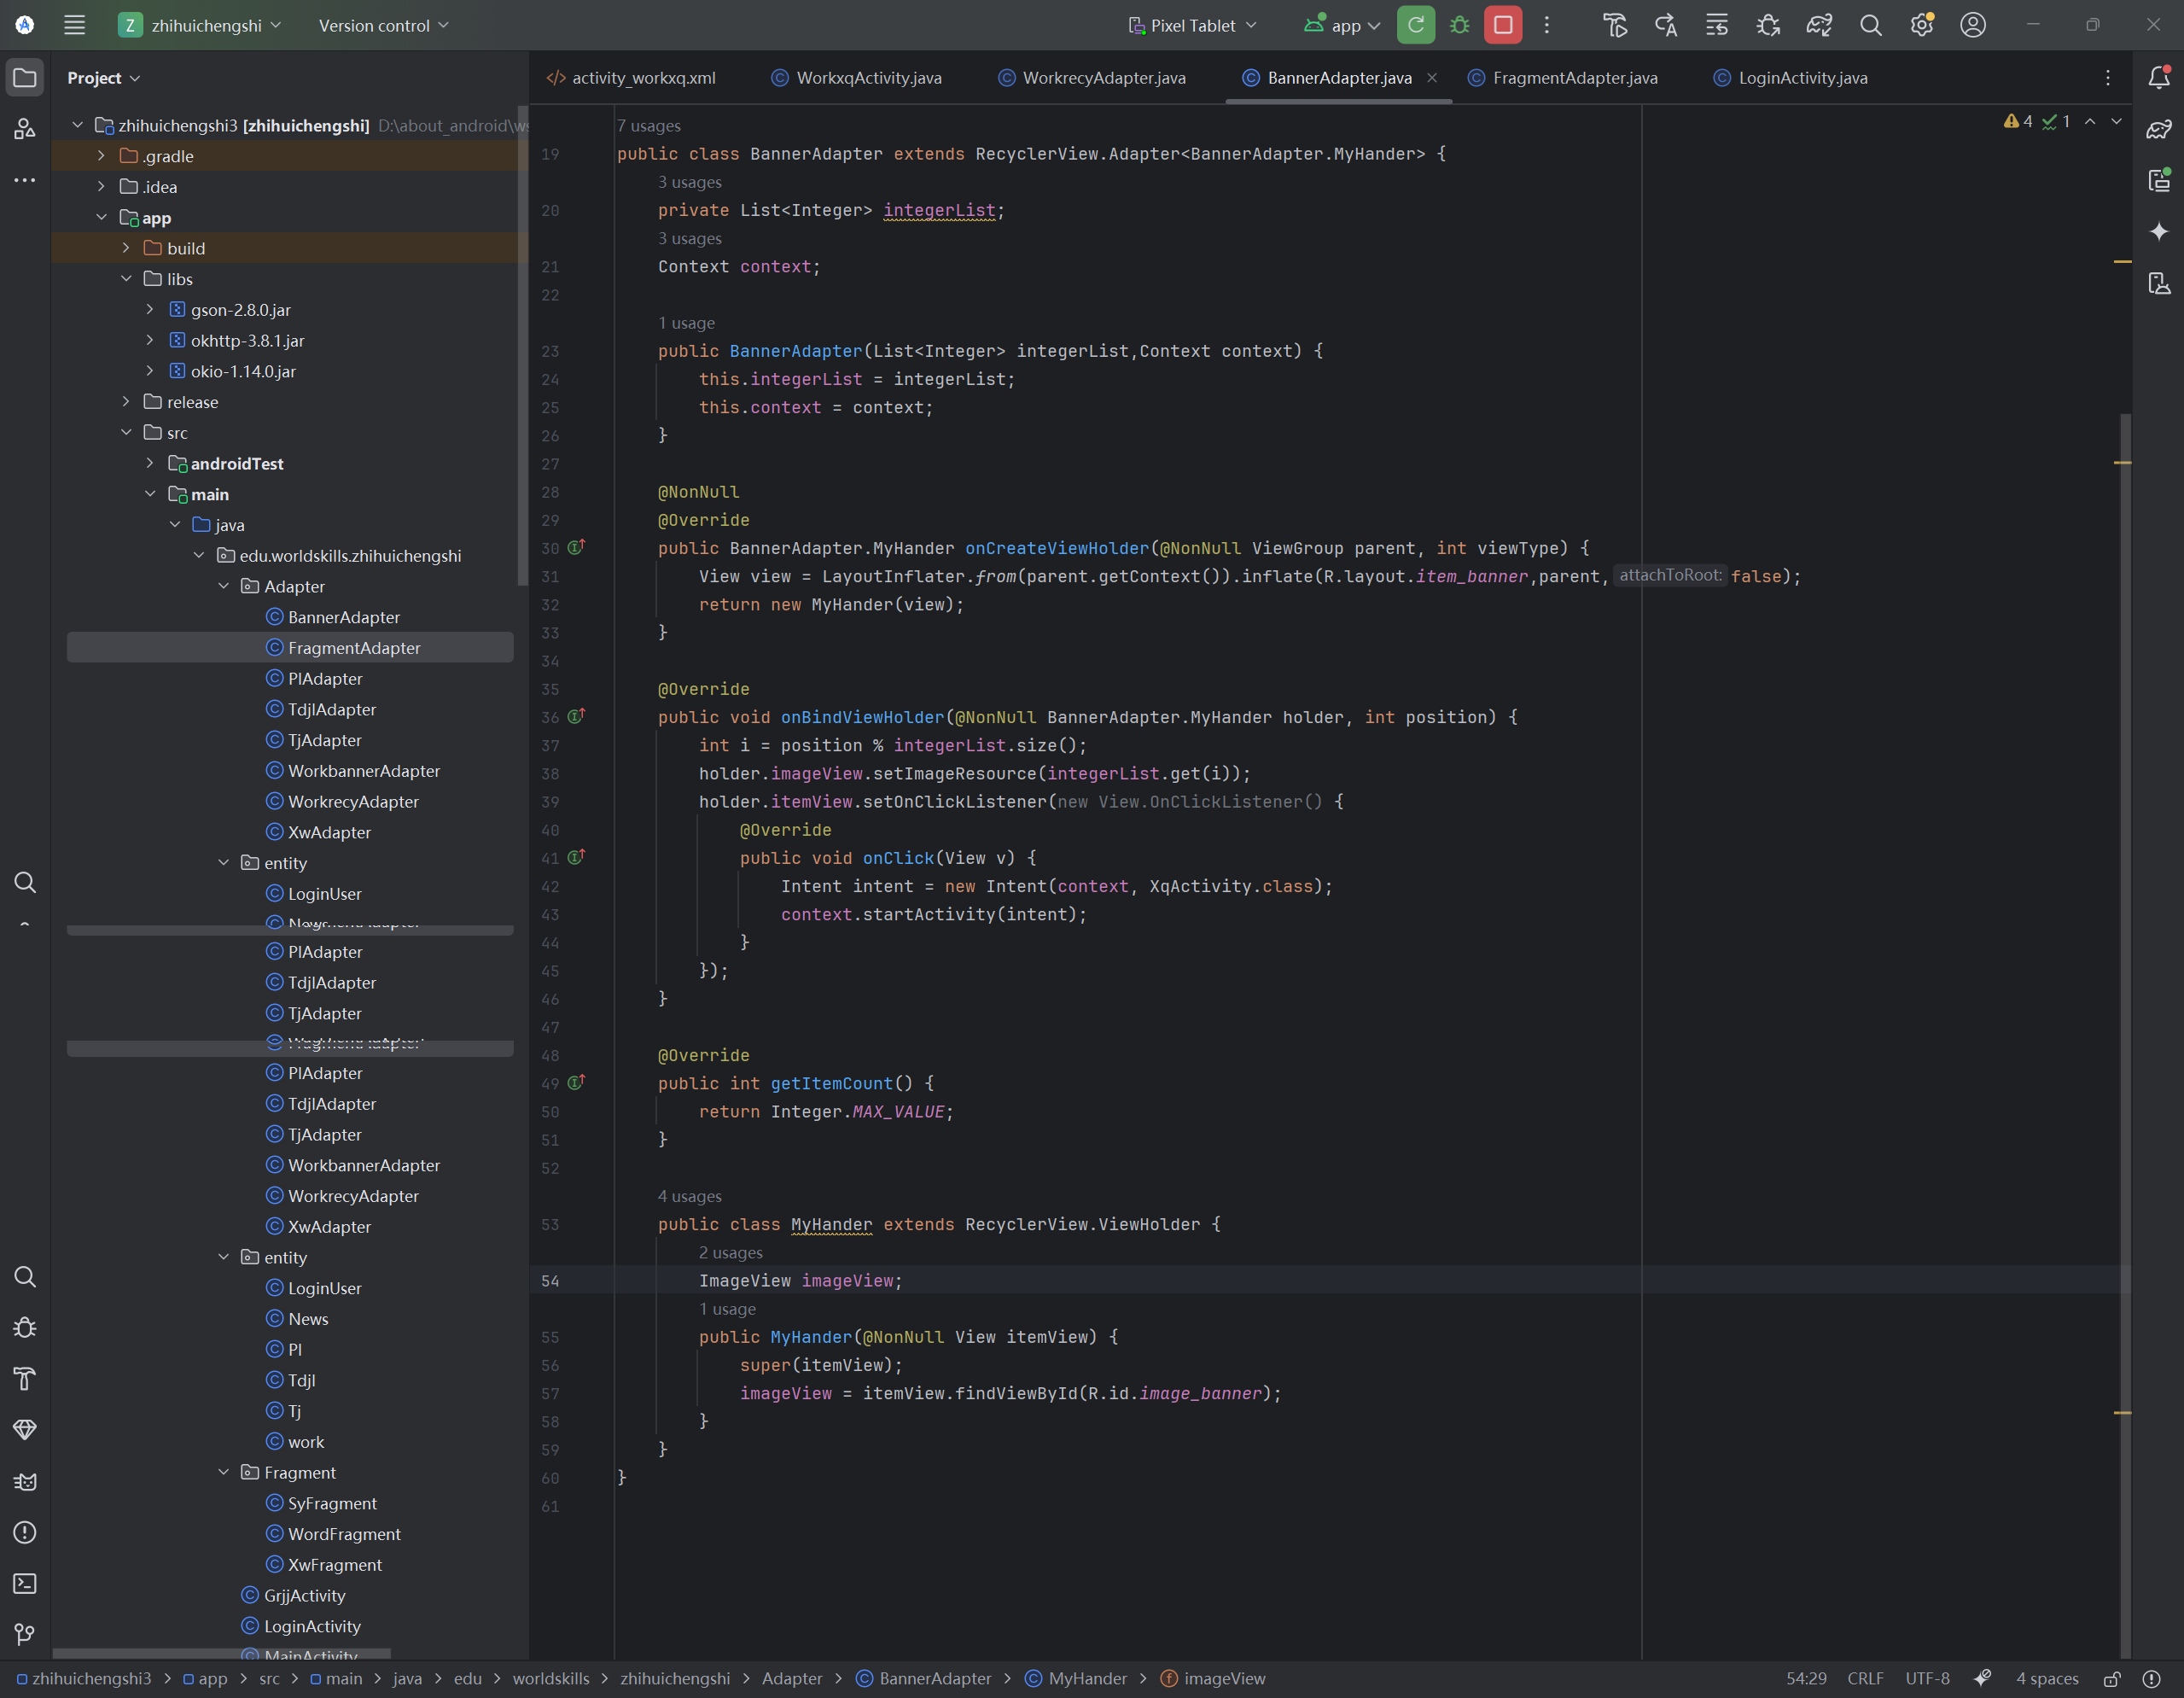
Task: Open the Git tool window icon
Action: click(x=25, y=1634)
